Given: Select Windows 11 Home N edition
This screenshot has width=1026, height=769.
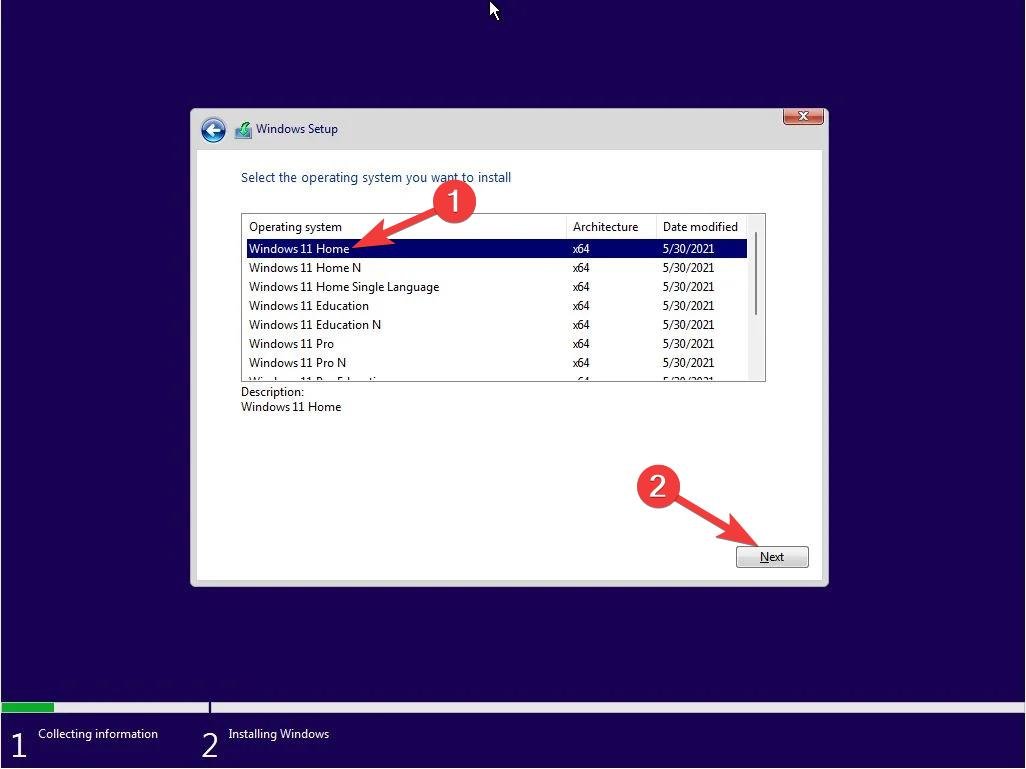Looking at the screenshot, I should [304, 267].
